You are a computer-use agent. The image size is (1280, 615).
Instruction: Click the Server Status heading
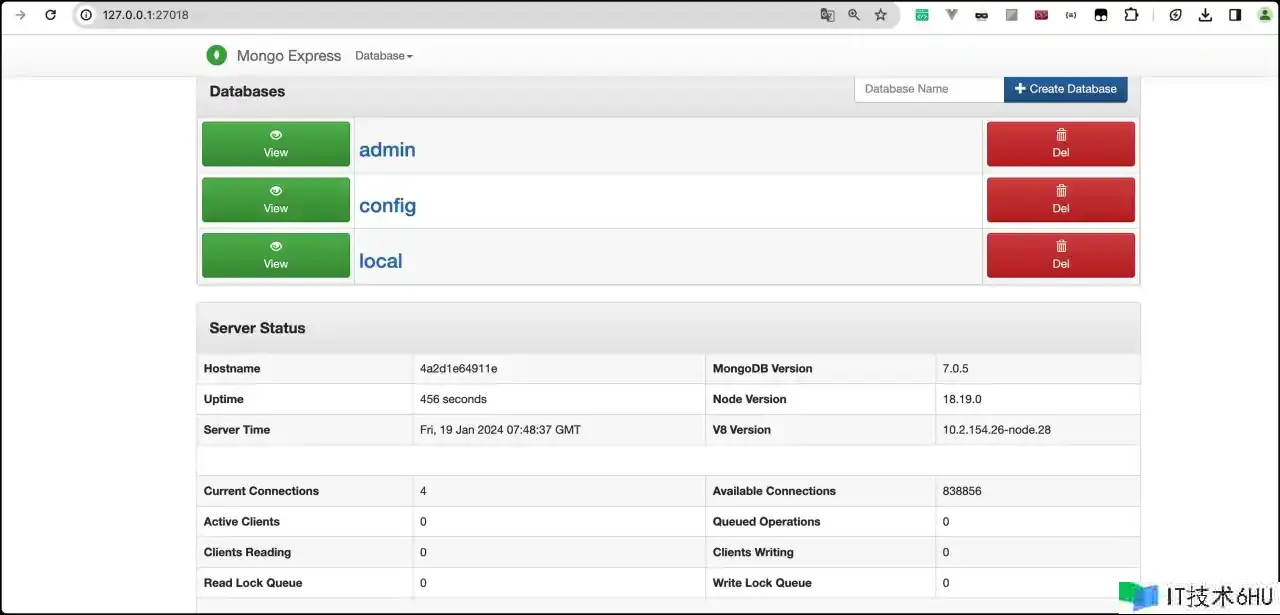(257, 328)
